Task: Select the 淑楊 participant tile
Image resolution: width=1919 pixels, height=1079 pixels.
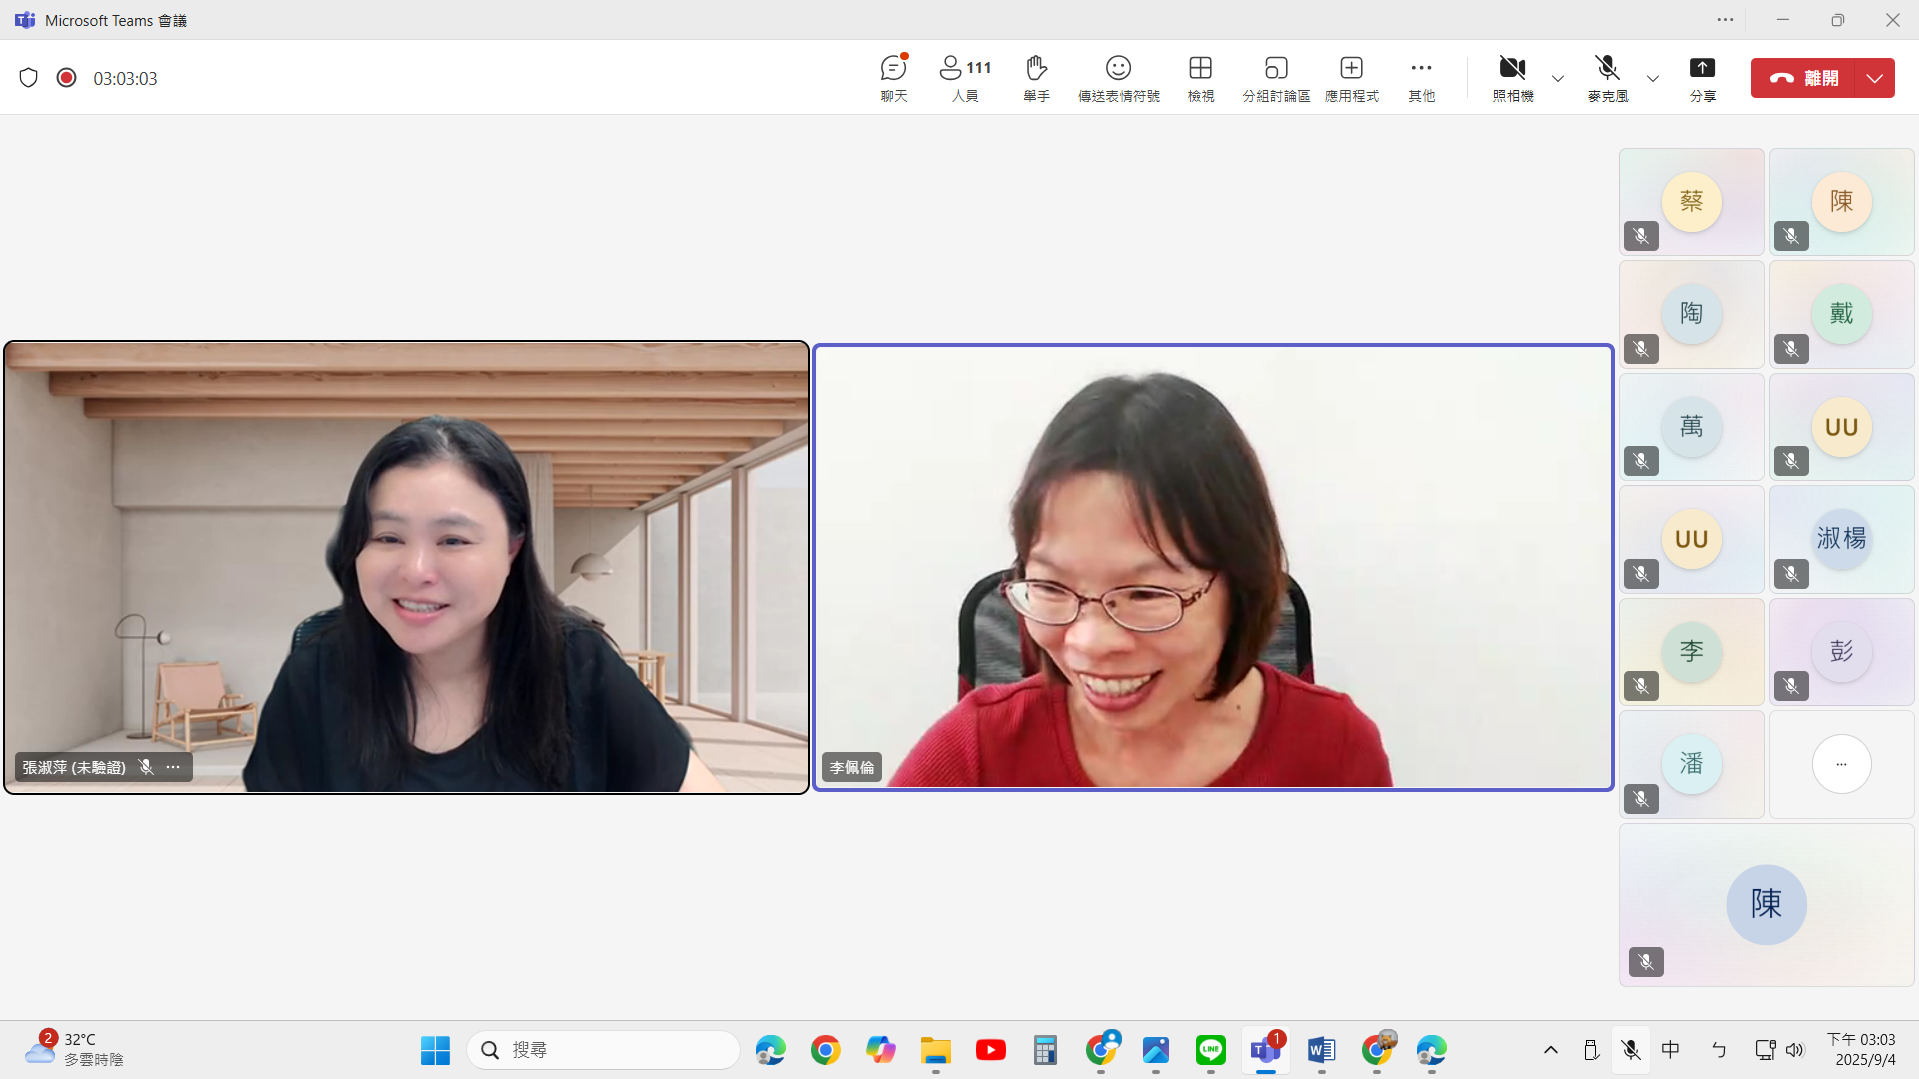Action: click(1840, 540)
